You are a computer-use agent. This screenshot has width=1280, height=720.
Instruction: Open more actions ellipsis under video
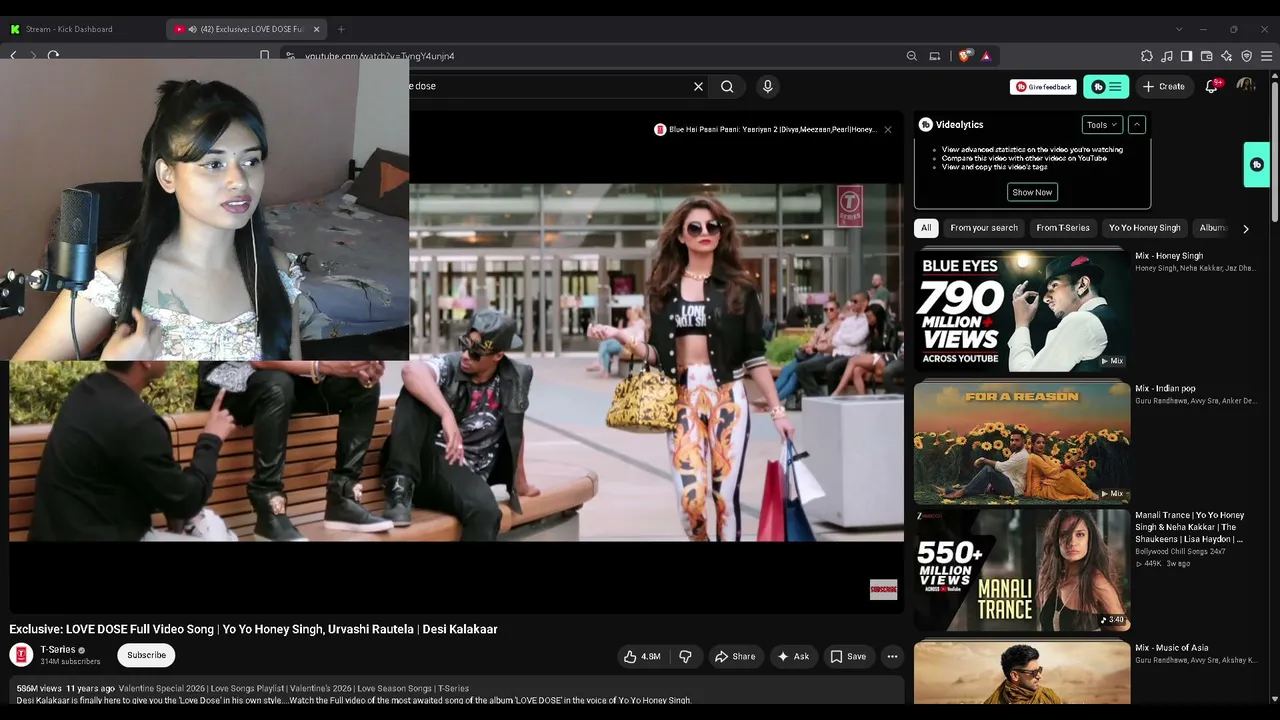pyautogui.click(x=892, y=657)
